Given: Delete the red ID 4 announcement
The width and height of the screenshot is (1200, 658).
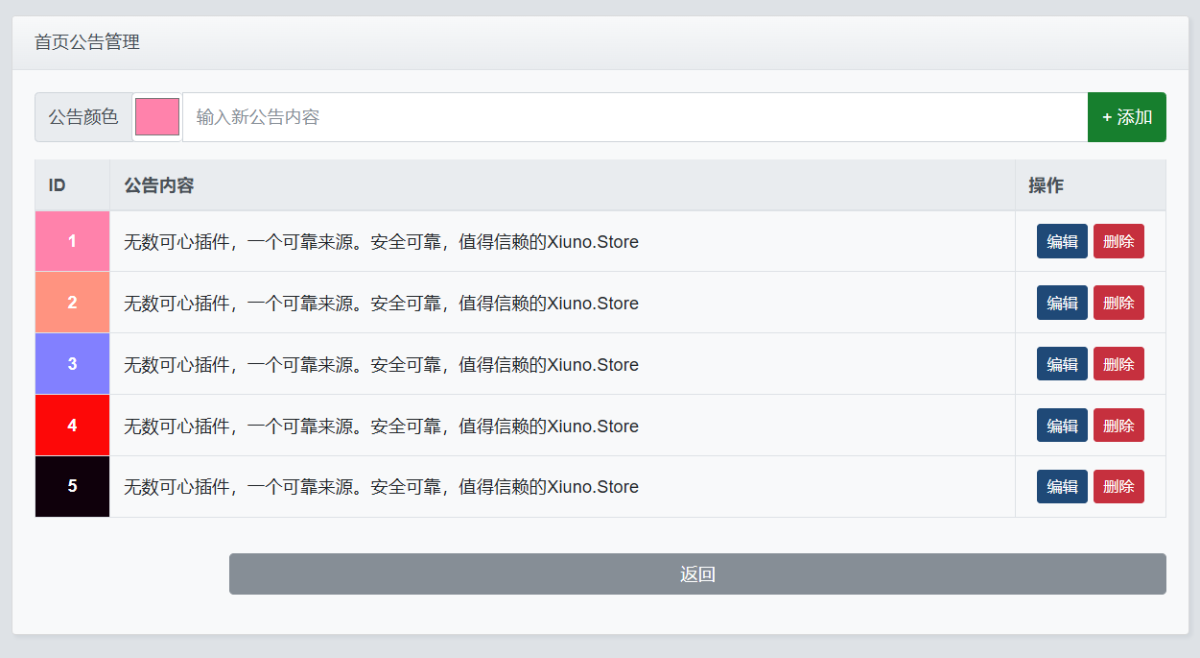Looking at the screenshot, I should click(x=1118, y=425).
